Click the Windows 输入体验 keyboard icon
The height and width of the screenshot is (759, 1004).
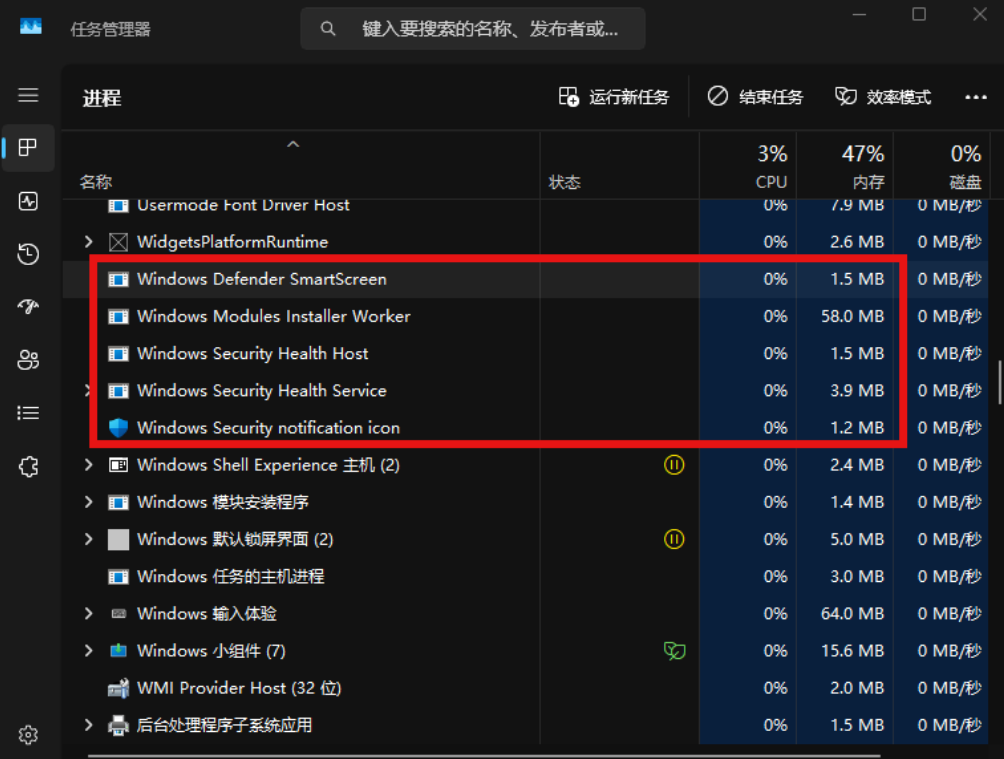pos(118,614)
